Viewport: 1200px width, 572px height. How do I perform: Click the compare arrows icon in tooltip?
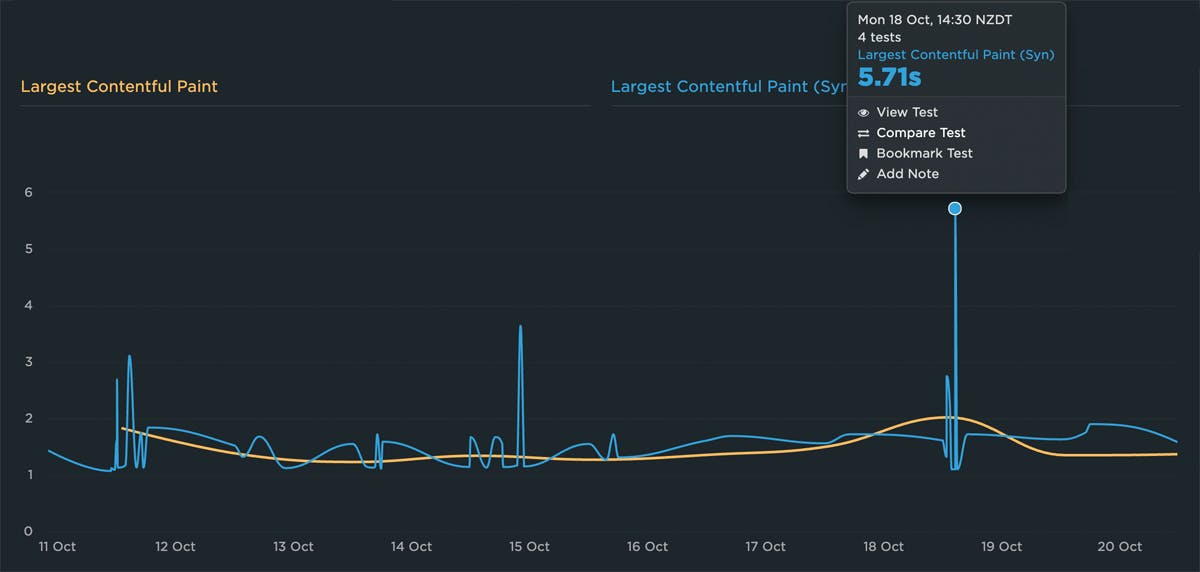coord(864,133)
